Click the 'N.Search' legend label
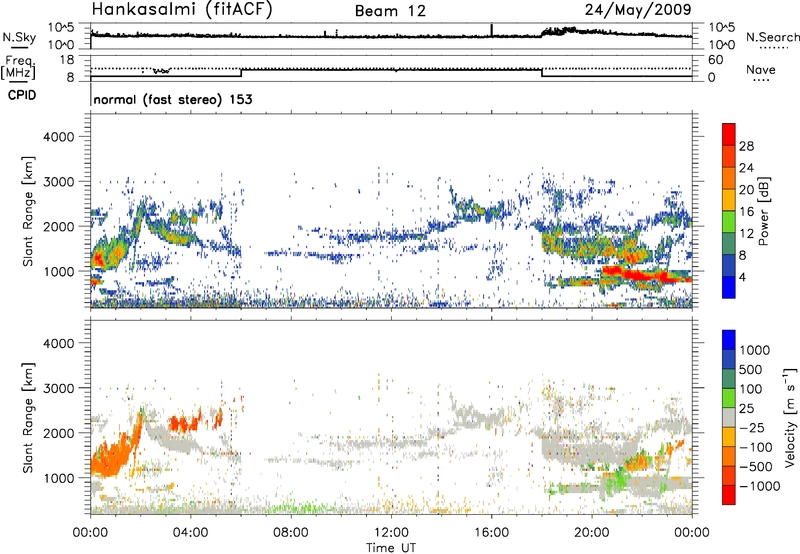 (x=772, y=37)
